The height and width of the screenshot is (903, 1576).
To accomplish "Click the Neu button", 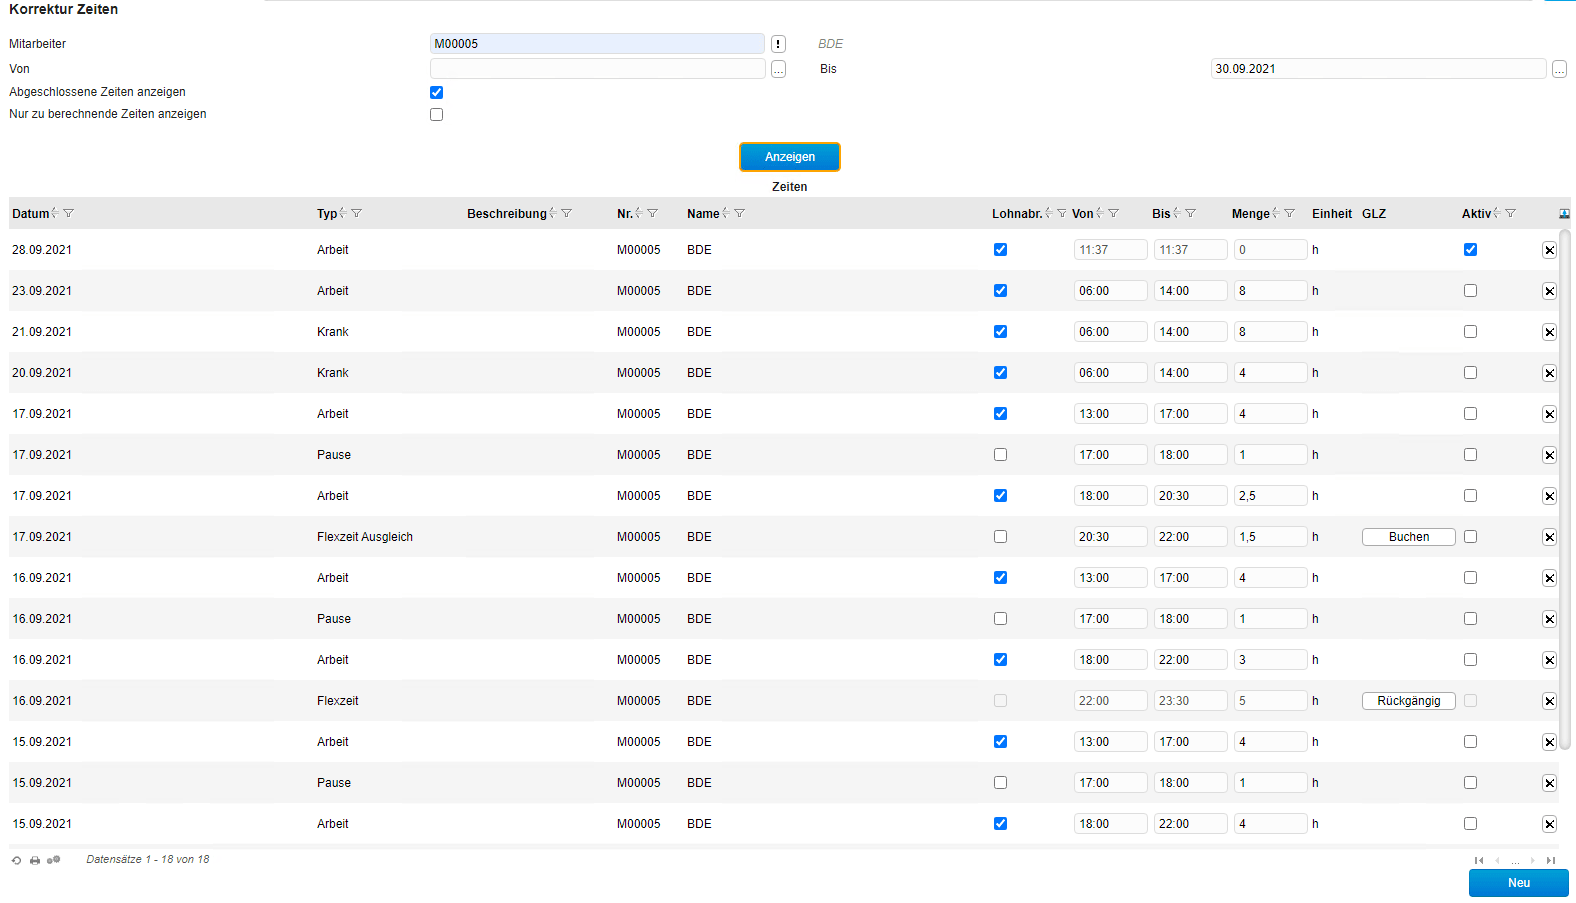I will pos(1519,883).
